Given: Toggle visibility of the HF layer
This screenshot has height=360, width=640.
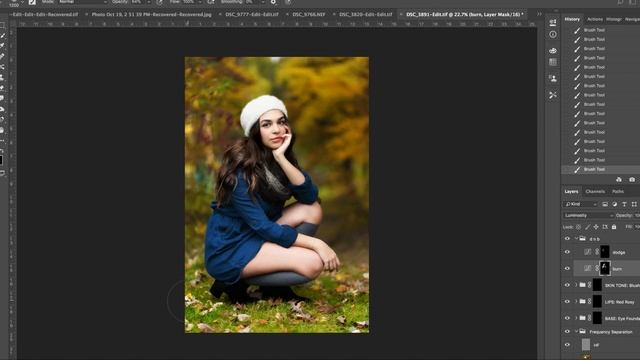Looking at the screenshot, I should point(567,345).
